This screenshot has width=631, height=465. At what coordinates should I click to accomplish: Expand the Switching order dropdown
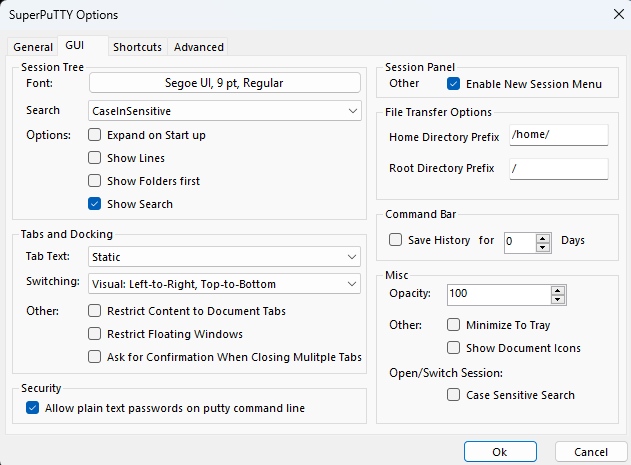click(x=225, y=284)
